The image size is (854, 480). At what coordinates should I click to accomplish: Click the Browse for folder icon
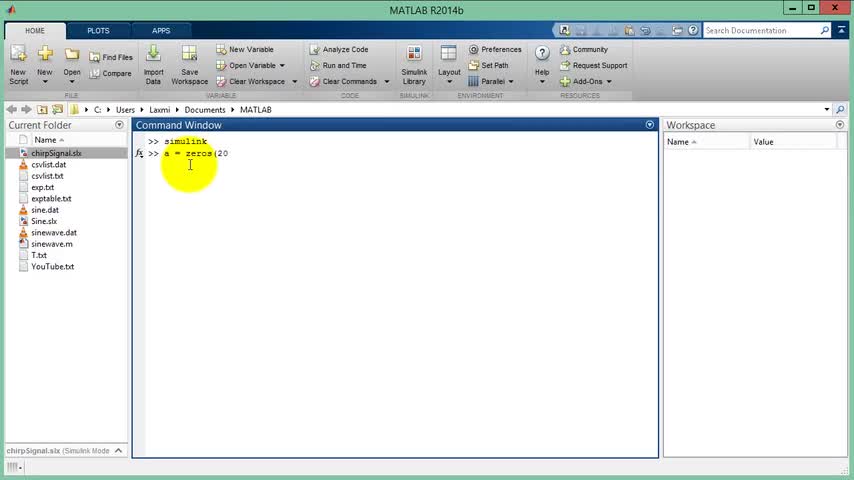click(57, 110)
